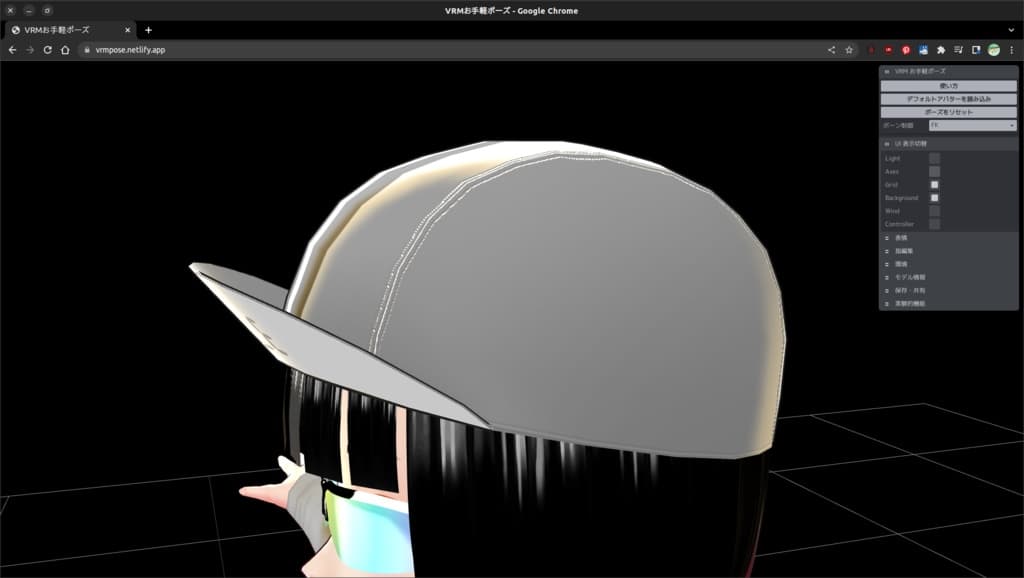Click the 使い方 button

(x=948, y=86)
